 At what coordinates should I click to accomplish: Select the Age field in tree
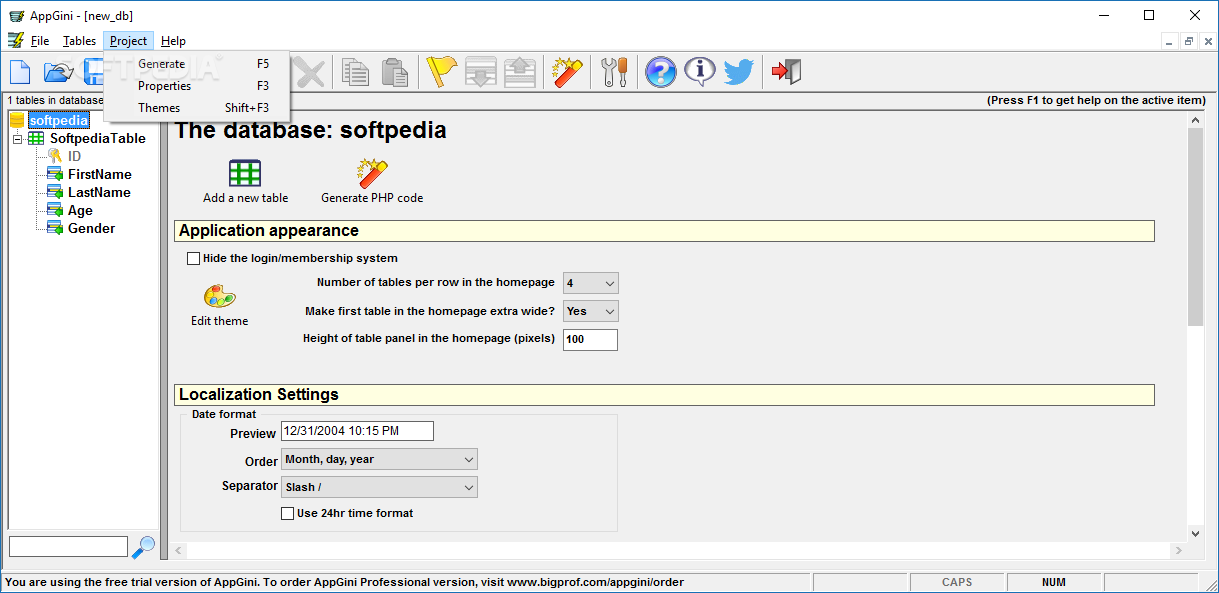click(x=80, y=210)
